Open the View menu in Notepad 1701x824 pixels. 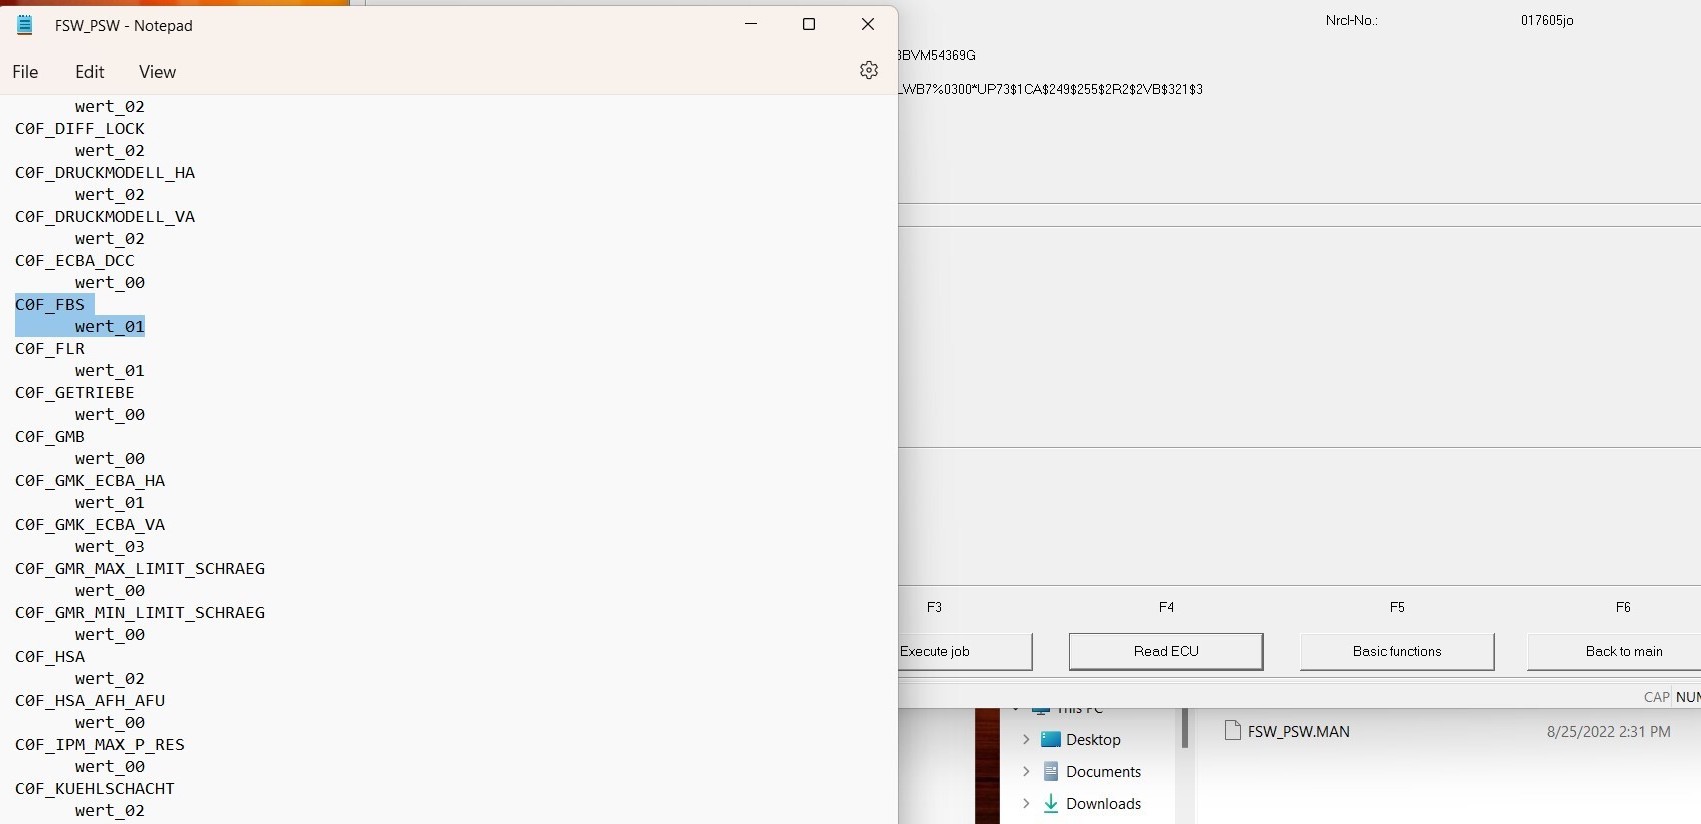coord(157,72)
